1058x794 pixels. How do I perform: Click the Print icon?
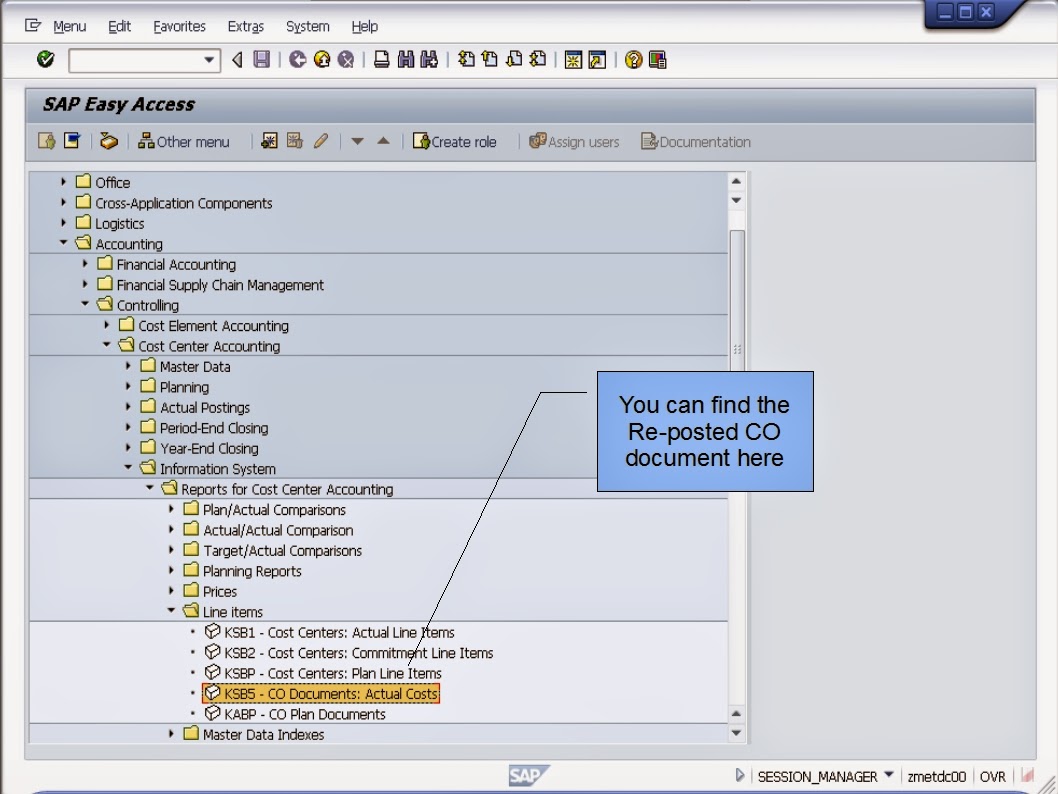tap(381, 59)
